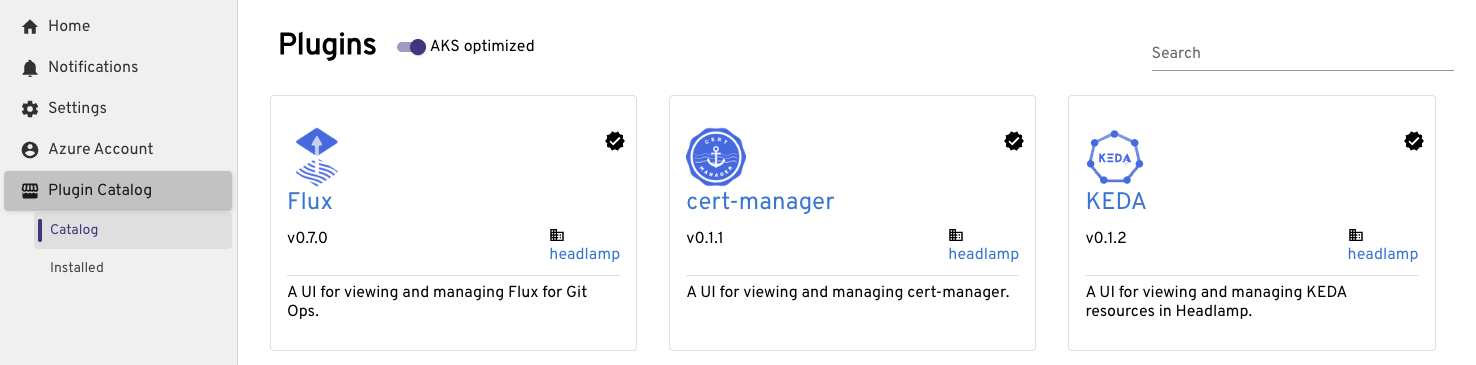Click the headlamp publisher link on KEDA card
This screenshot has height=365, width=1476.
(x=1383, y=254)
